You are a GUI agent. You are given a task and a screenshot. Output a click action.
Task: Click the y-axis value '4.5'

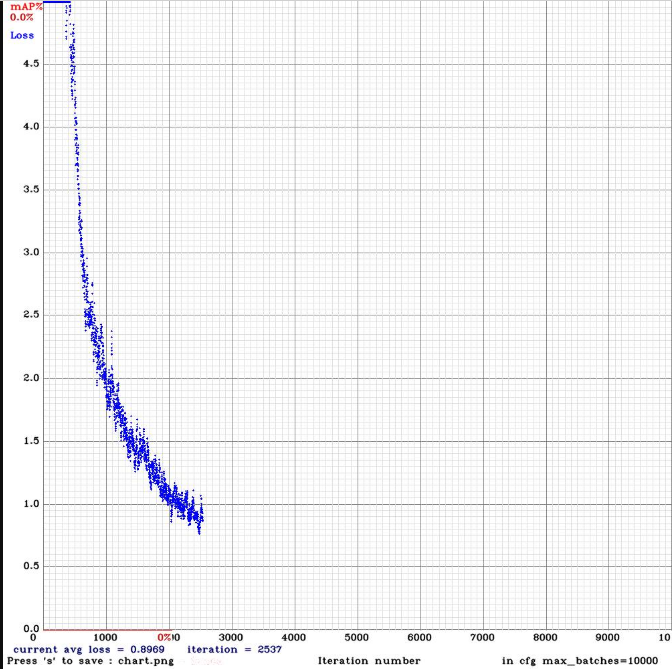(x=31, y=64)
